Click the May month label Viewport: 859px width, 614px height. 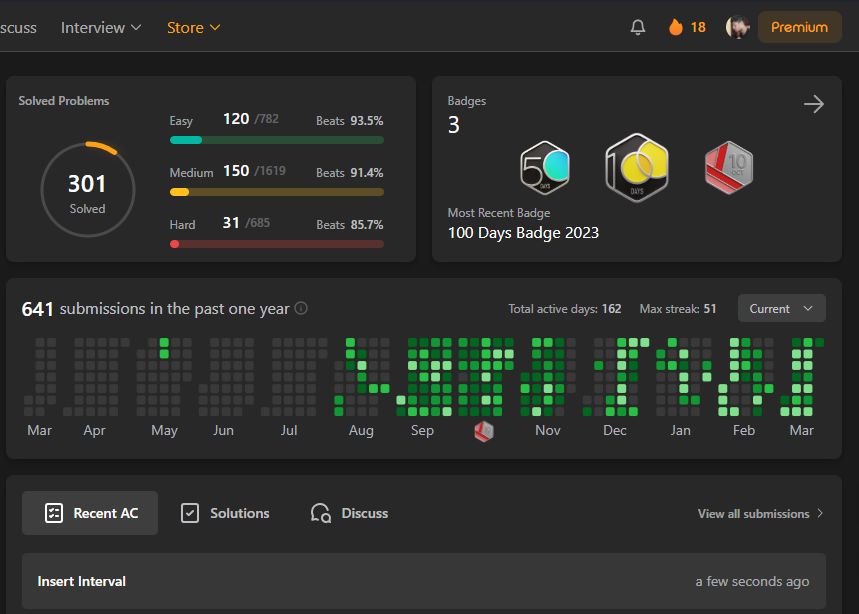tap(164, 431)
